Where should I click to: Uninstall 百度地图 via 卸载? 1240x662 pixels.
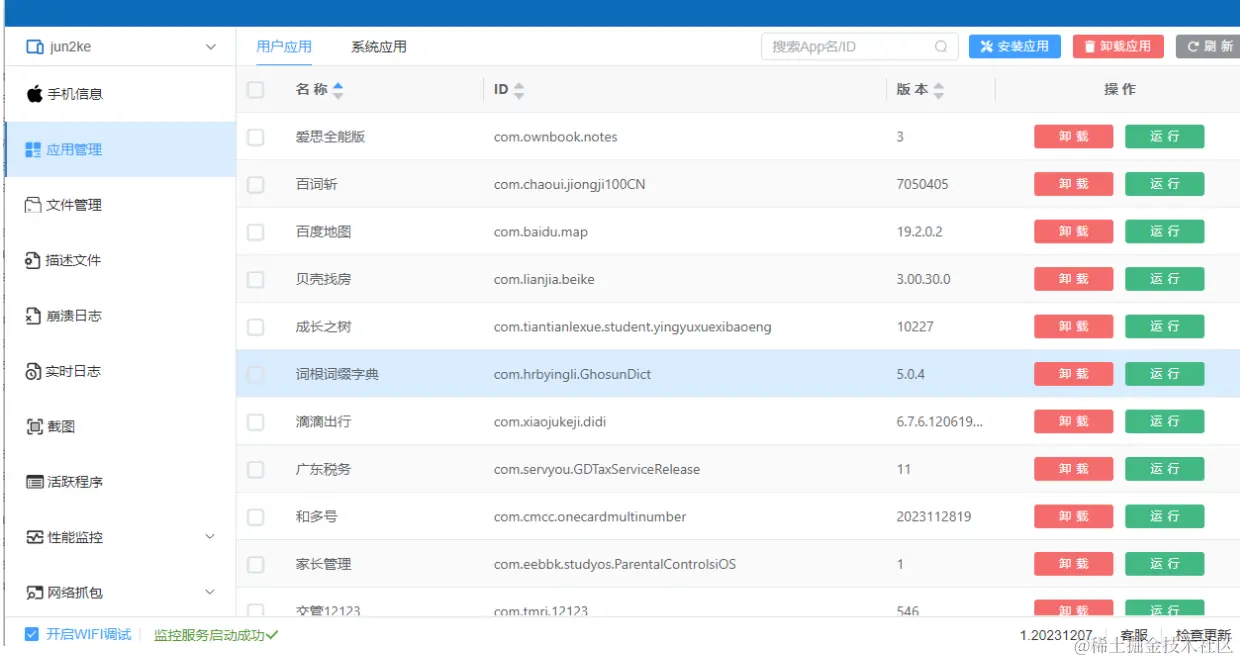tap(1074, 231)
